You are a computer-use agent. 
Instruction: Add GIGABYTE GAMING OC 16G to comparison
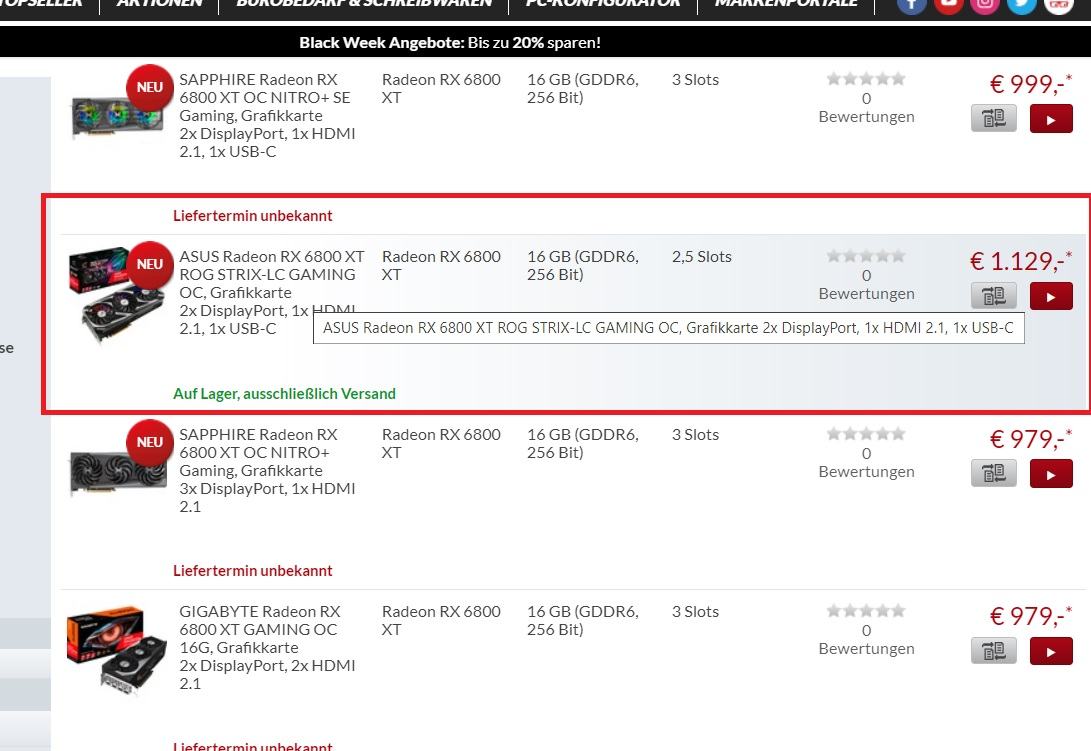pyautogui.click(x=994, y=651)
